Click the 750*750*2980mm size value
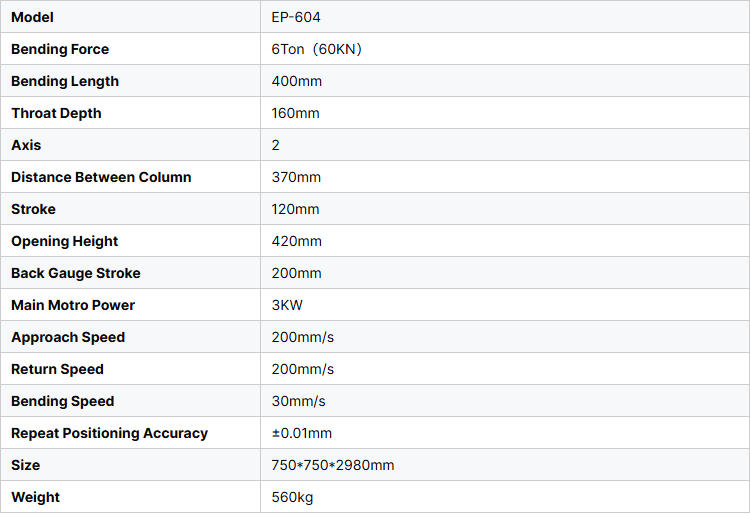 point(333,465)
